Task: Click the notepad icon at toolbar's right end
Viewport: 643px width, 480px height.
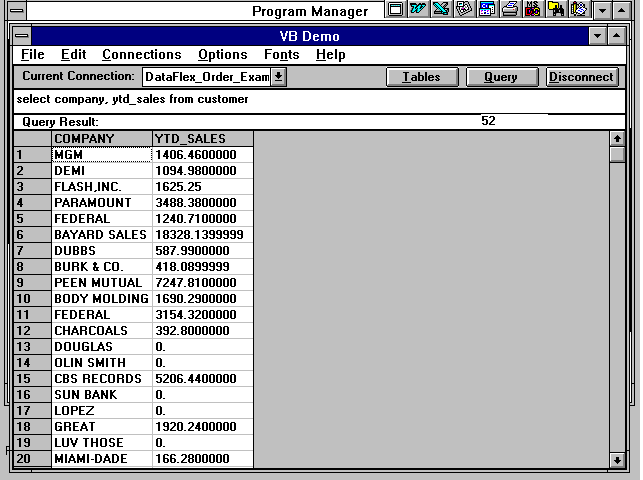Action: [578, 10]
